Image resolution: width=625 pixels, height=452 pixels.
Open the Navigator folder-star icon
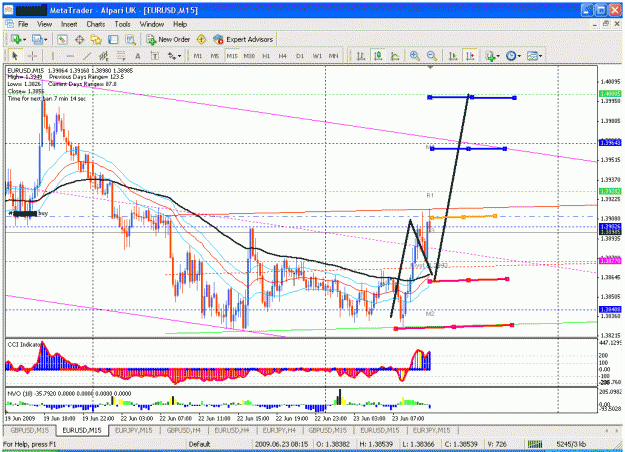tap(96, 39)
